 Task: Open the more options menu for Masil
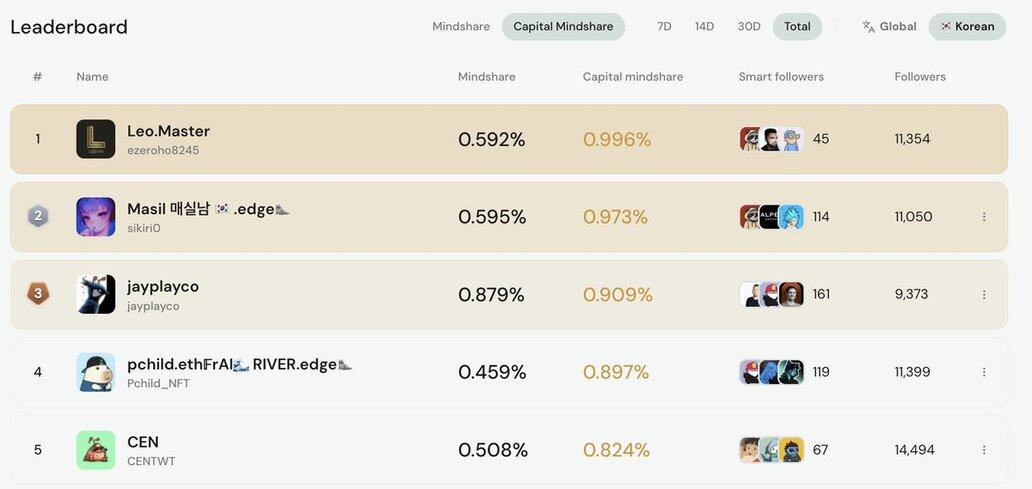pos(984,217)
